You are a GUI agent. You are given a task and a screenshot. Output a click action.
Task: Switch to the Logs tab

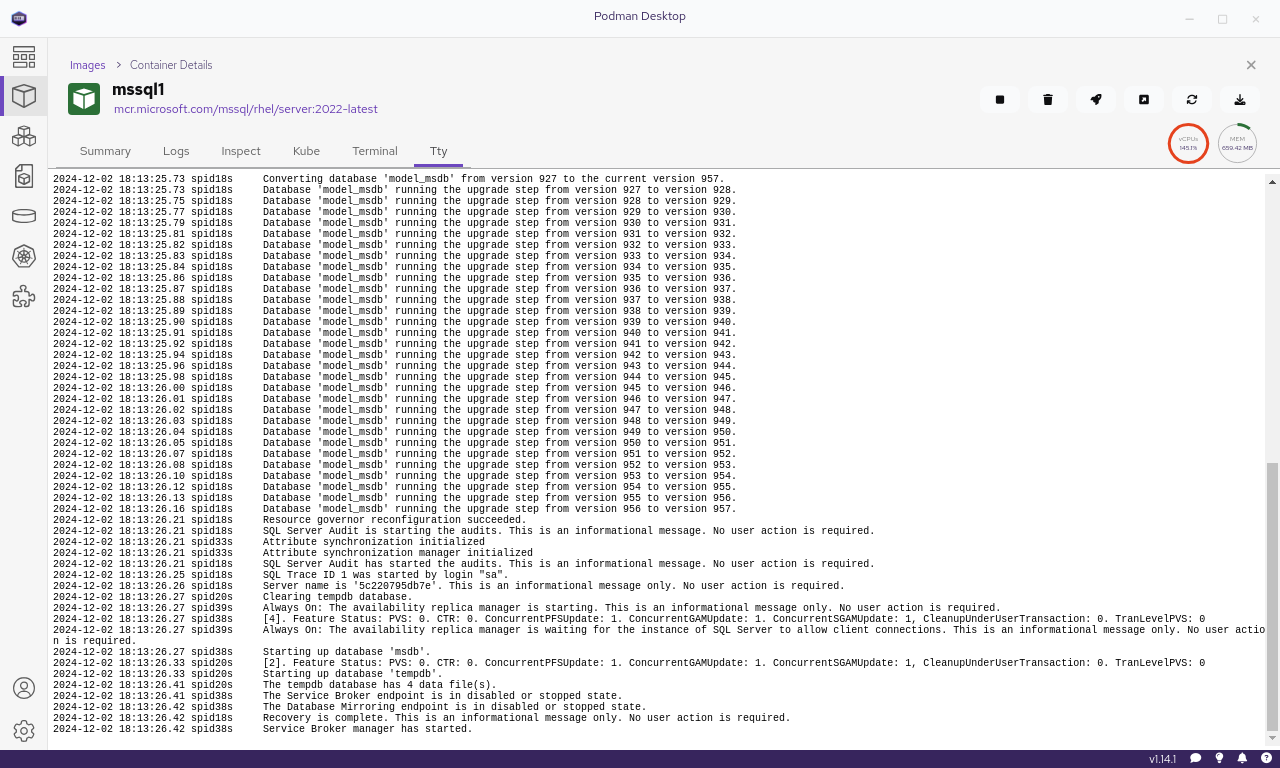pyautogui.click(x=176, y=151)
